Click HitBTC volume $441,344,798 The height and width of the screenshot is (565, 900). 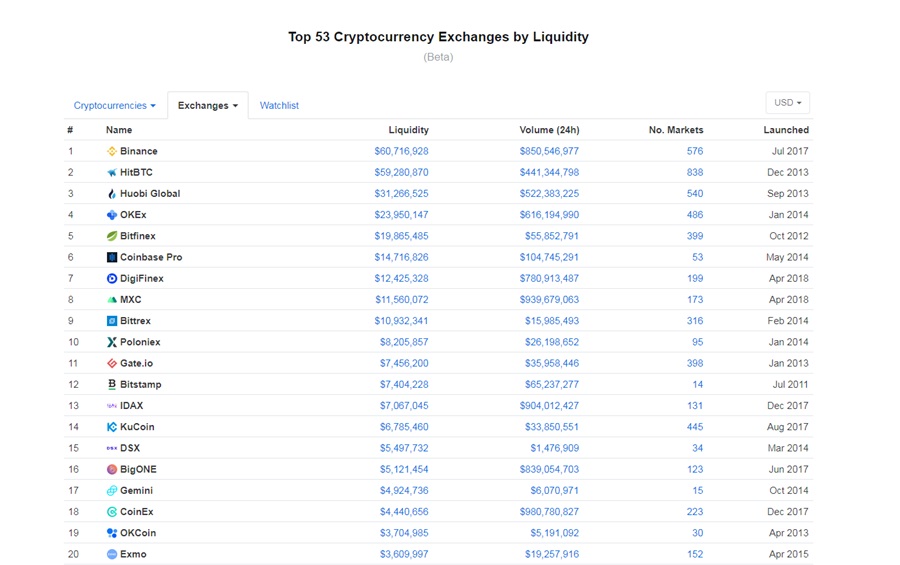pyautogui.click(x=549, y=172)
